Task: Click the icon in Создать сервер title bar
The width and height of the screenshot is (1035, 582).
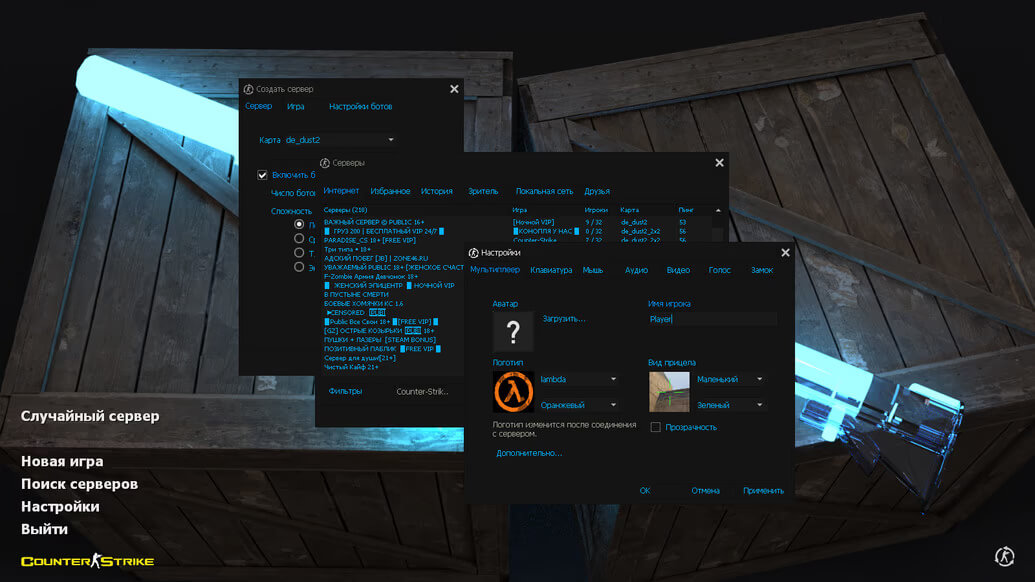Action: coord(249,89)
